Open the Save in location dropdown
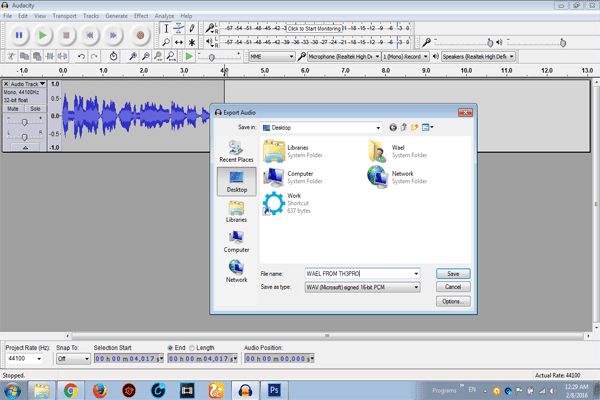Image resolution: width=600 pixels, height=400 pixels. pyautogui.click(x=377, y=128)
